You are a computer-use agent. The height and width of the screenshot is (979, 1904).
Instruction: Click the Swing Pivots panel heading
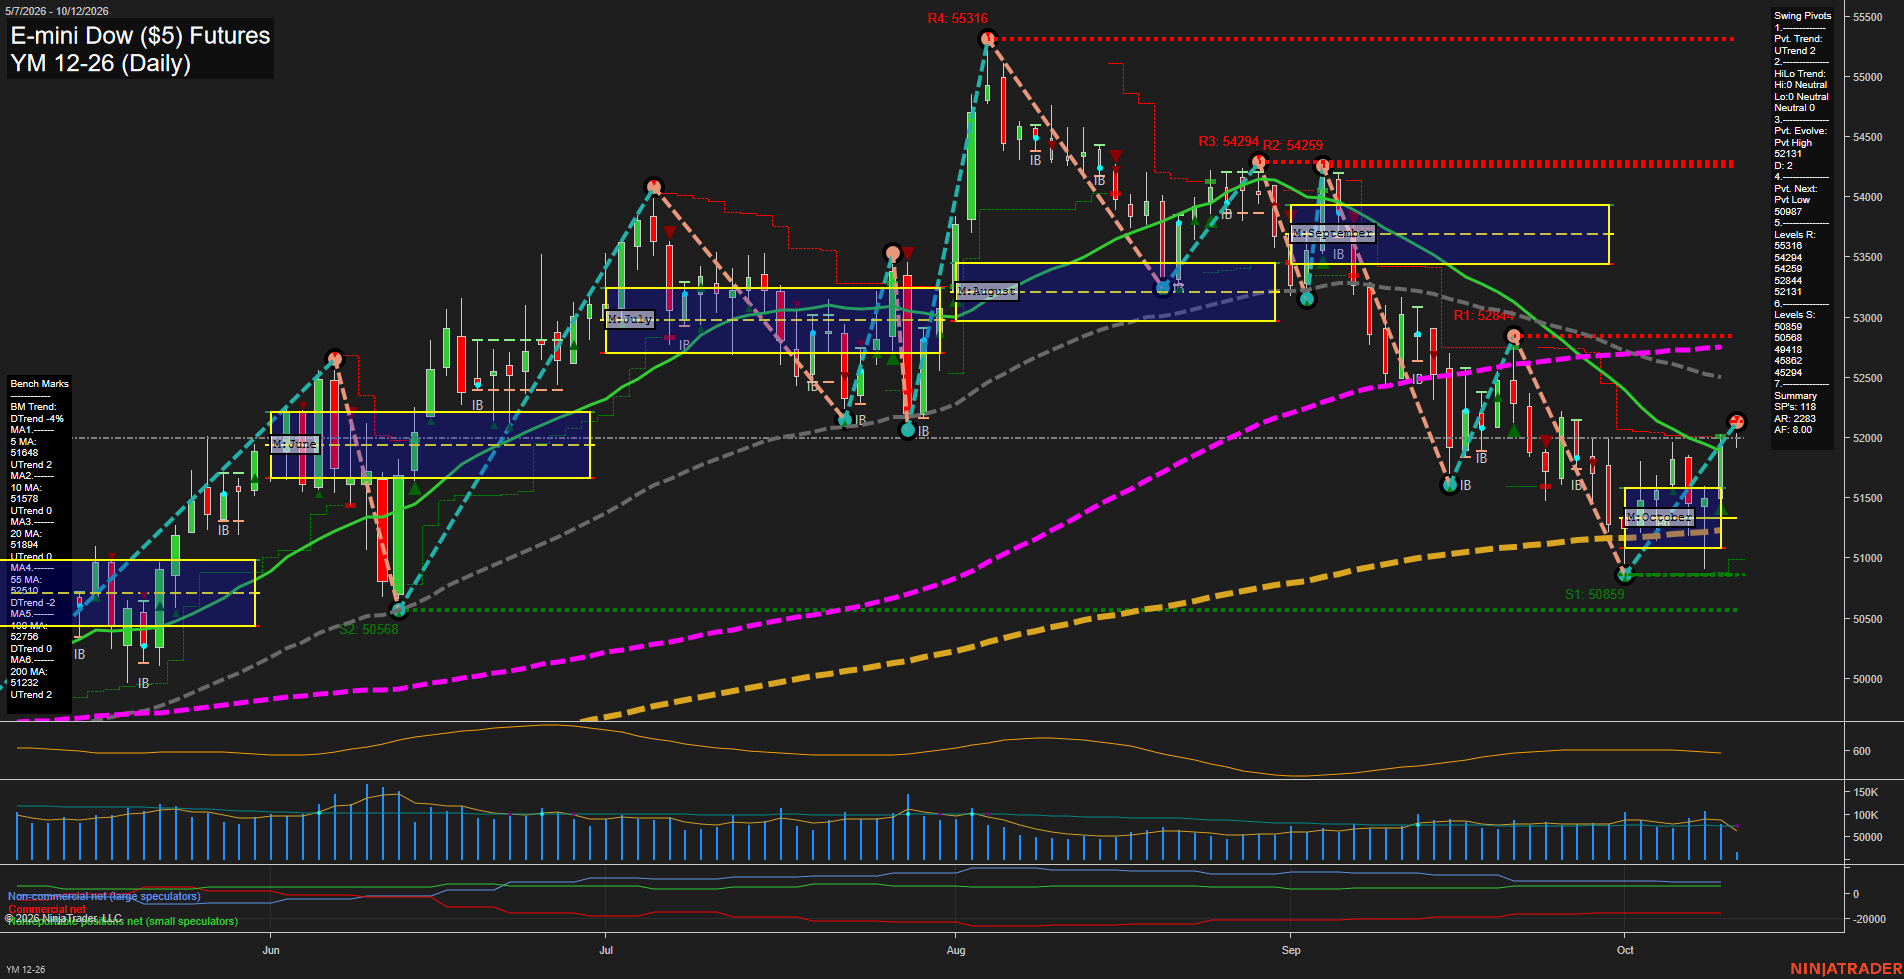(1803, 16)
